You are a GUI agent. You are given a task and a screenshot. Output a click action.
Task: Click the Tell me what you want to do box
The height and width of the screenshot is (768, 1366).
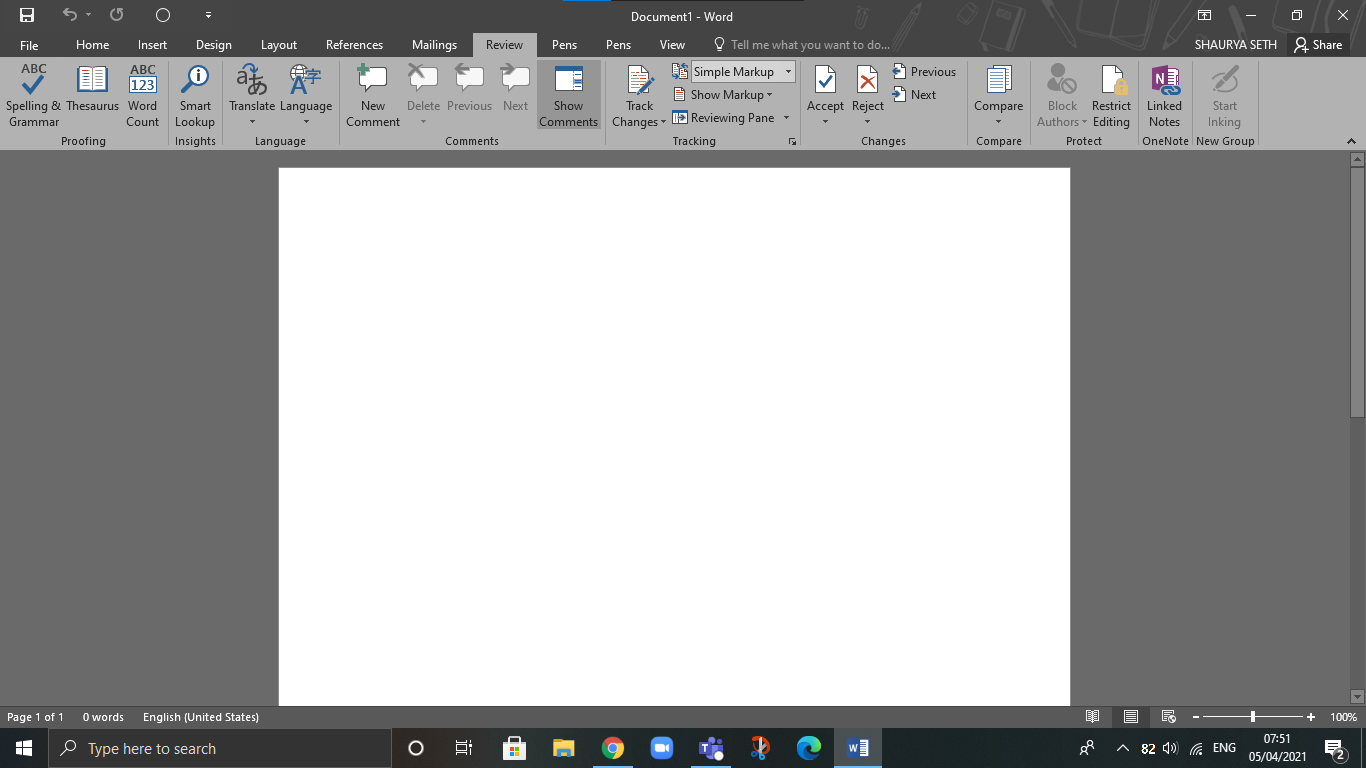[801, 45]
